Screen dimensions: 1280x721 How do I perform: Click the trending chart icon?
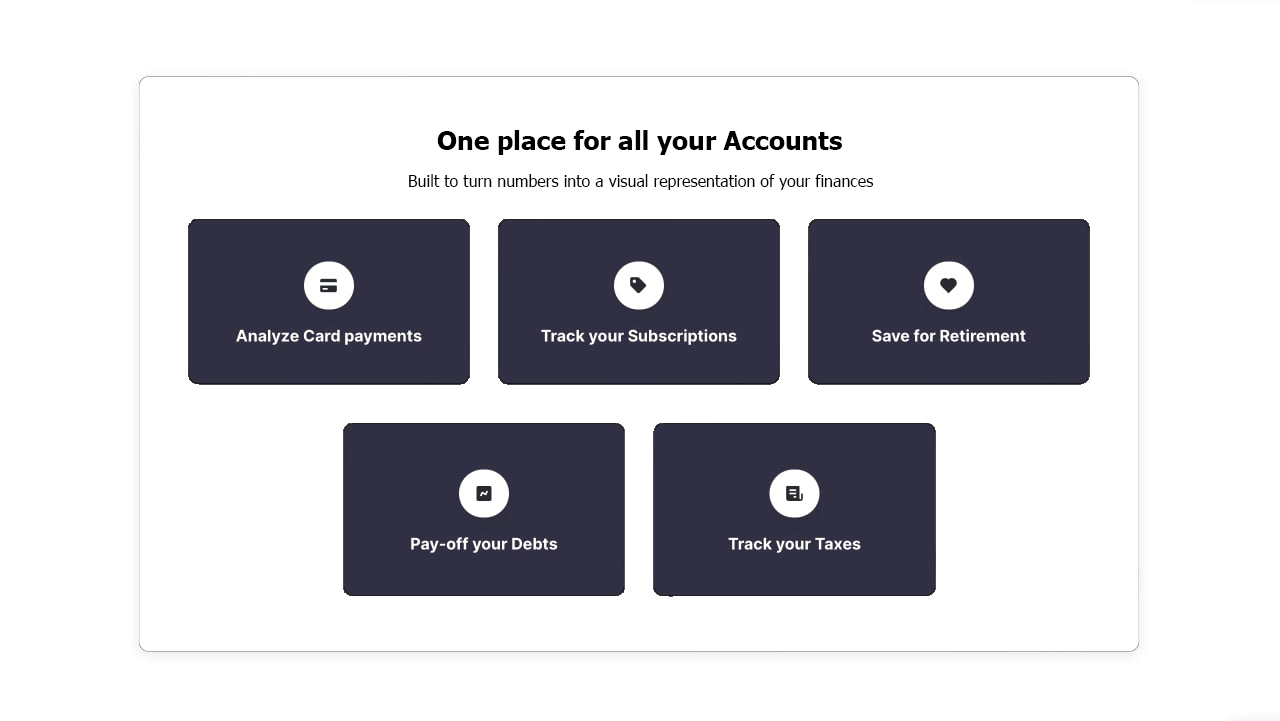(x=484, y=494)
